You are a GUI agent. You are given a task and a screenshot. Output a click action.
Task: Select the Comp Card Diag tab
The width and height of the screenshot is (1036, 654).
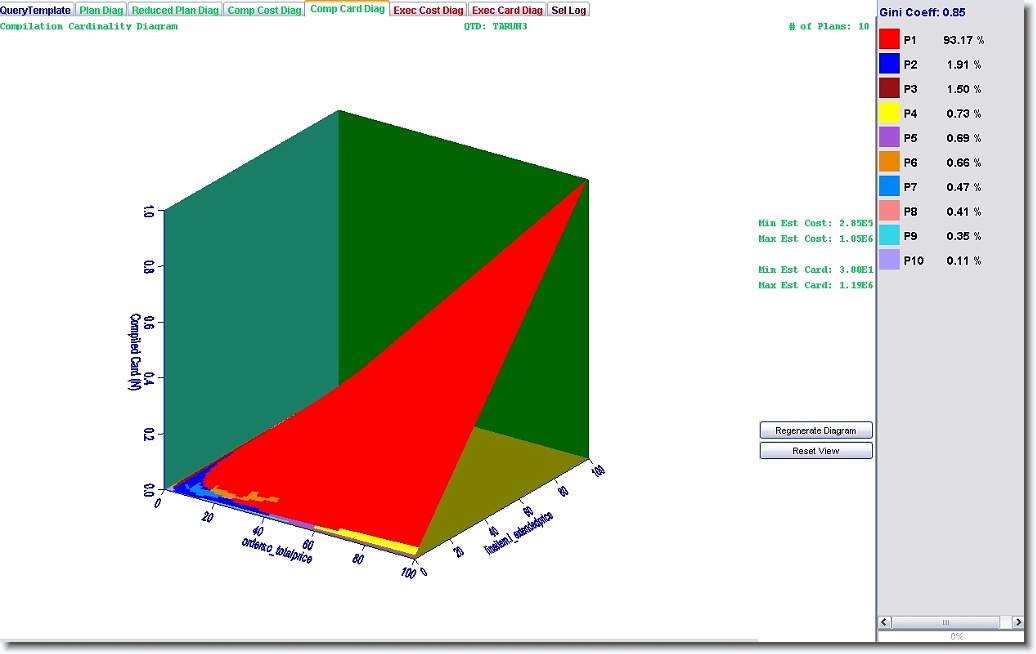click(x=347, y=9)
